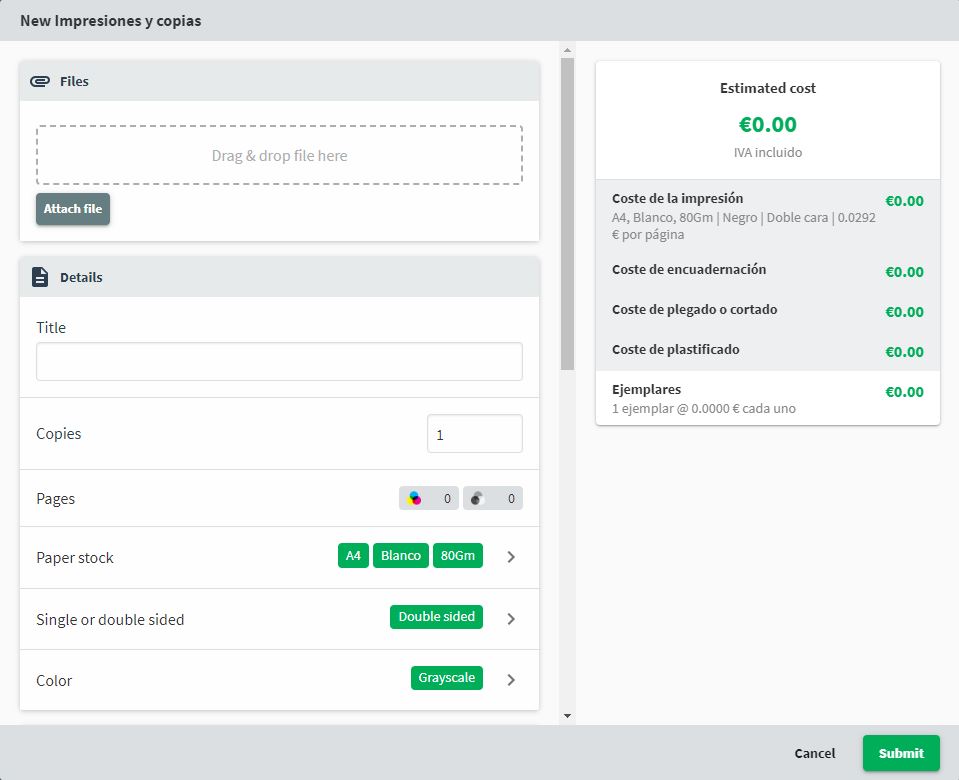Click the Double sided tag
This screenshot has height=780, width=959.
click(436, 617)
